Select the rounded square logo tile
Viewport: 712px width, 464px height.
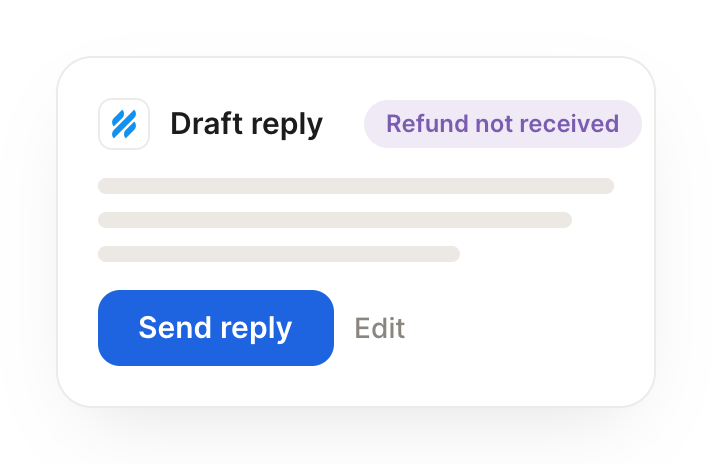point(124,124)
